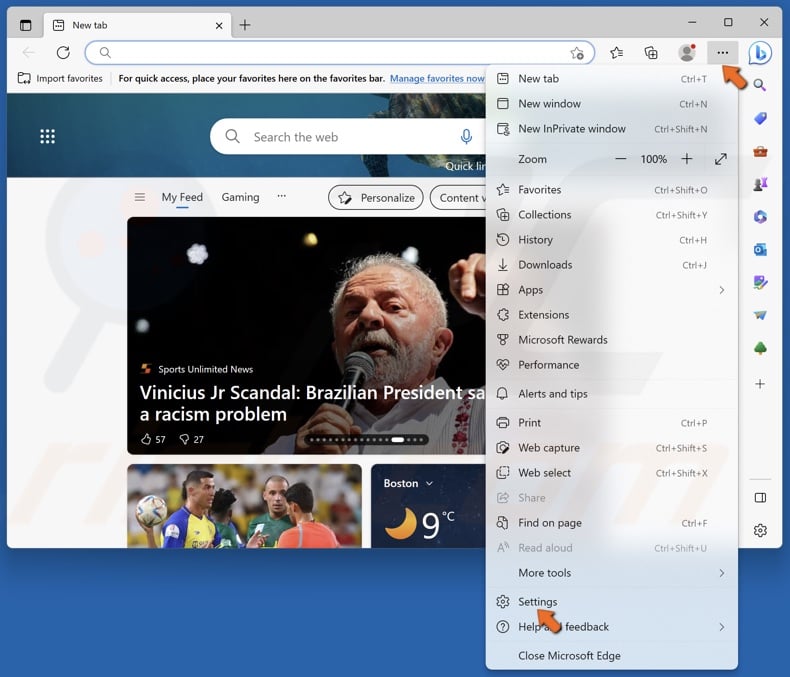790x677 pixels.
Task: Expand the More tools submenu
Action: point(612,573)
